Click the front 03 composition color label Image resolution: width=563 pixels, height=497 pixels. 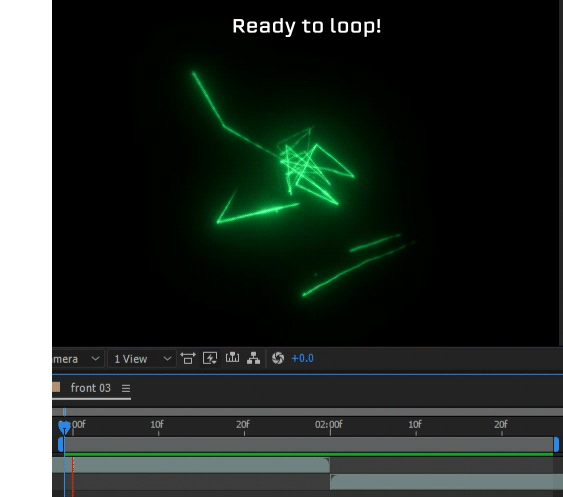tap(56, 387)
